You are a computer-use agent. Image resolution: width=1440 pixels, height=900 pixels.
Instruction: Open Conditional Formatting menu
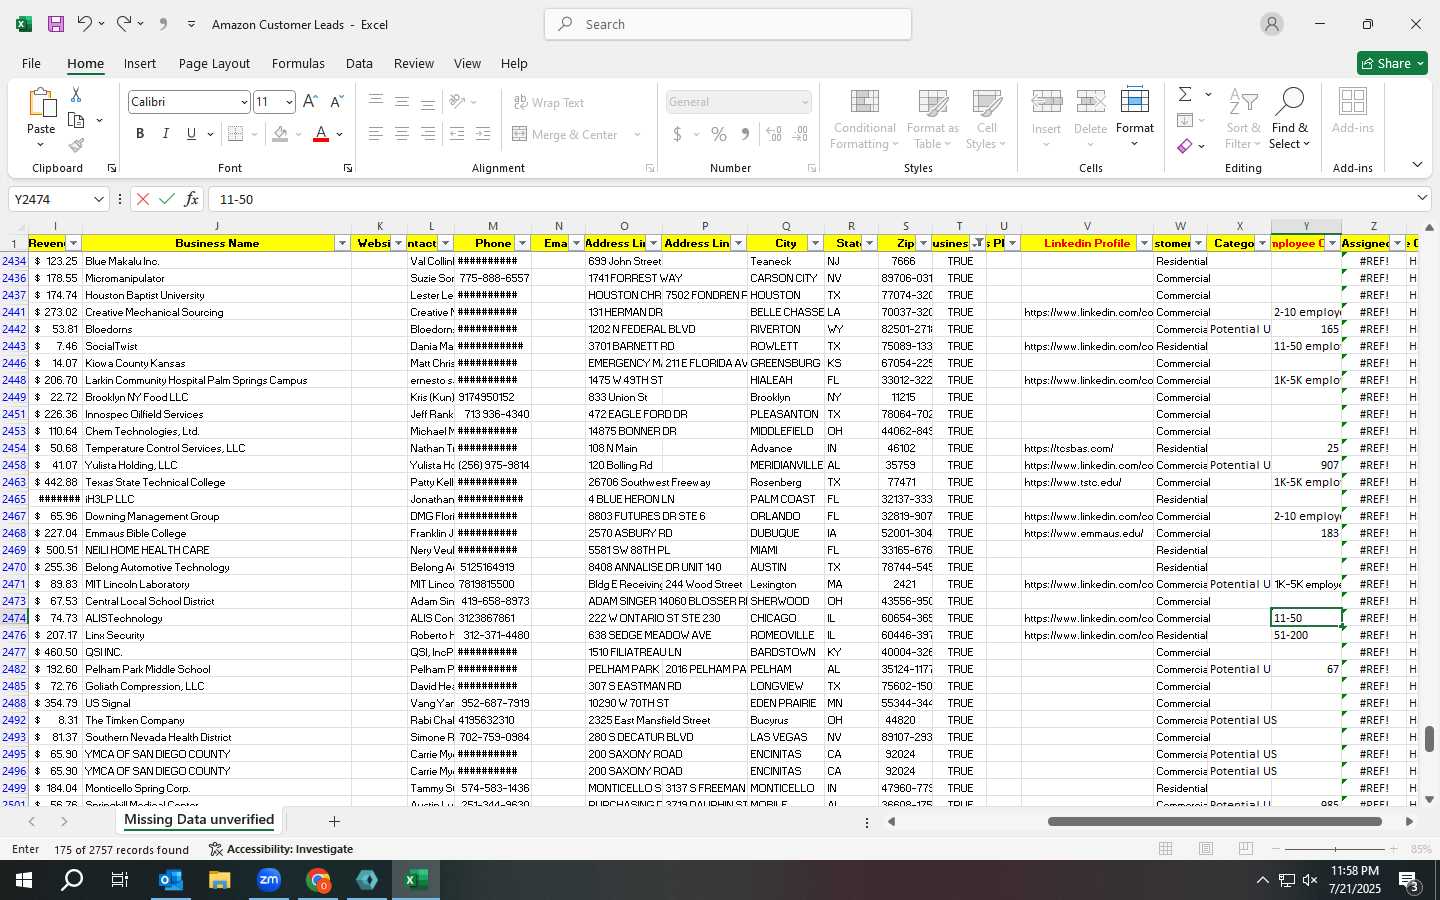[865, 119]
